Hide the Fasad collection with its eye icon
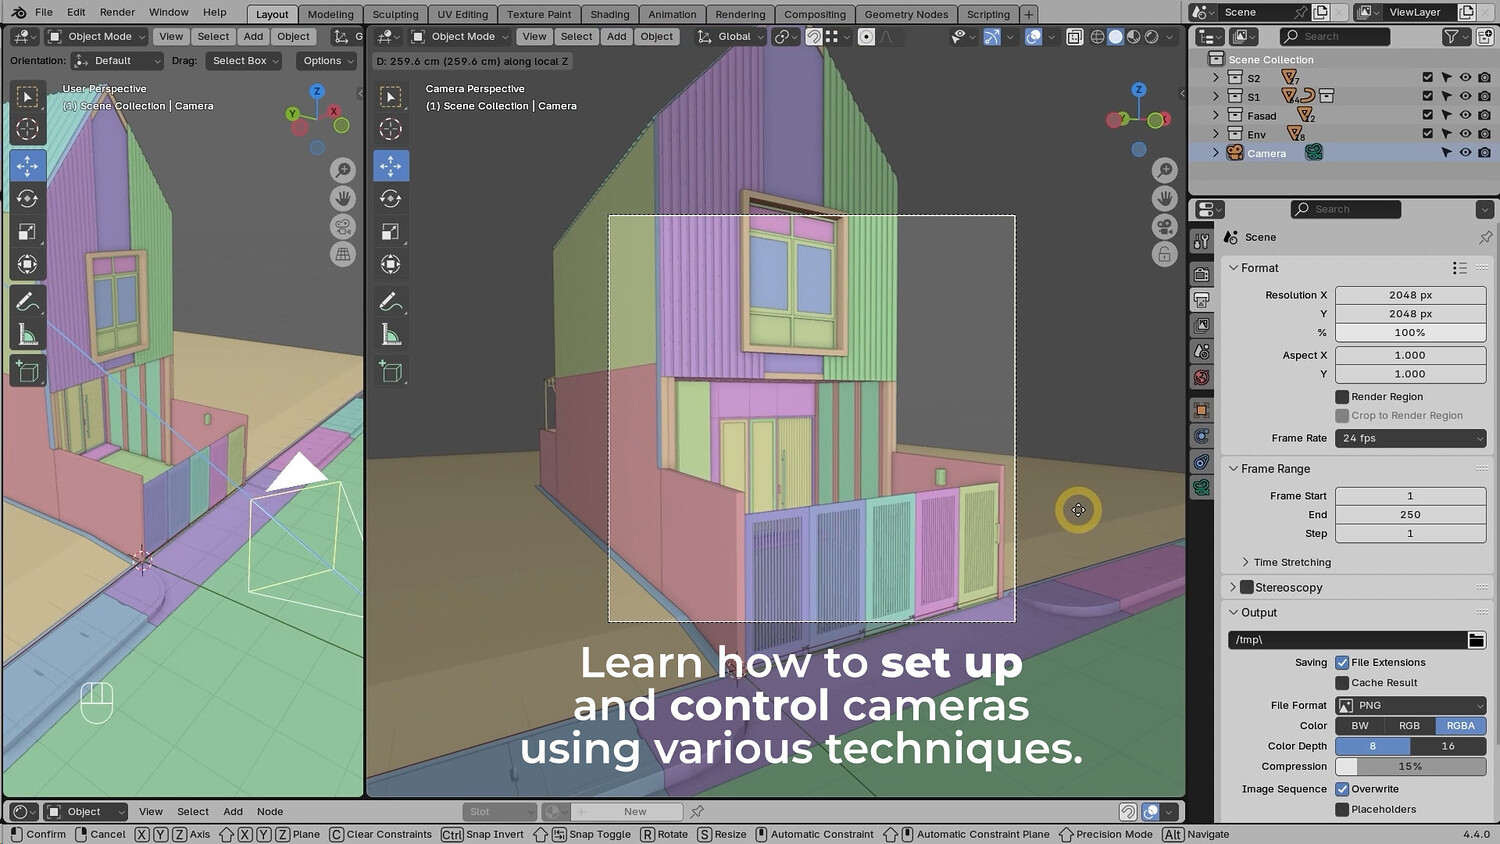 pos(1465,116)
